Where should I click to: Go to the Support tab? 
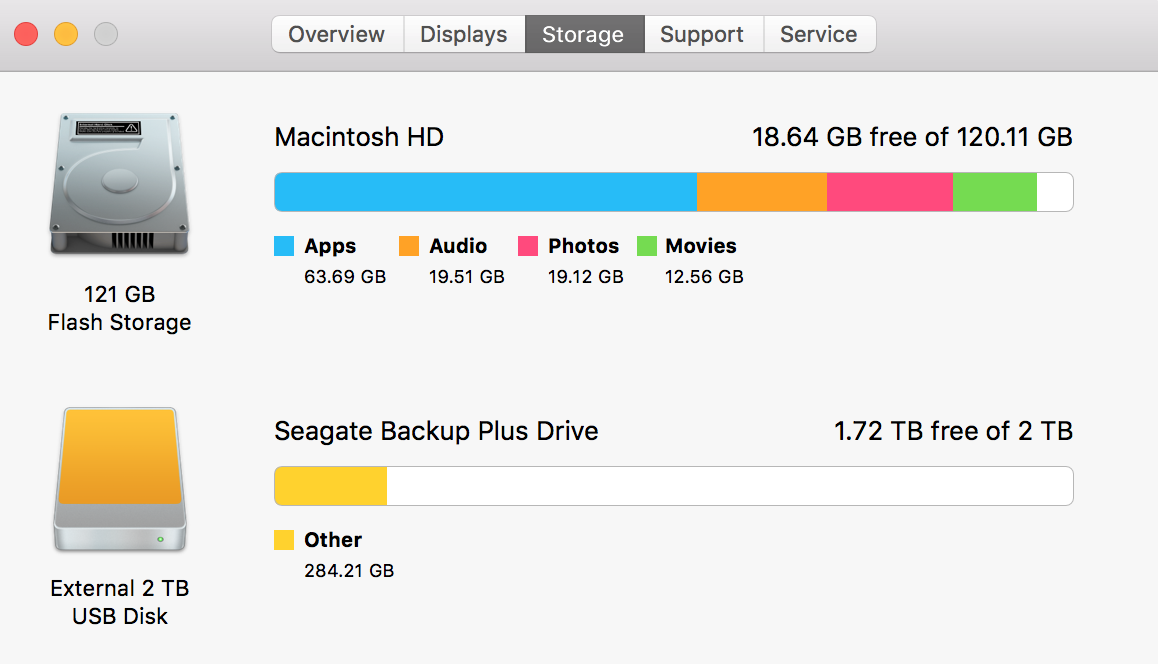(703, 34)
